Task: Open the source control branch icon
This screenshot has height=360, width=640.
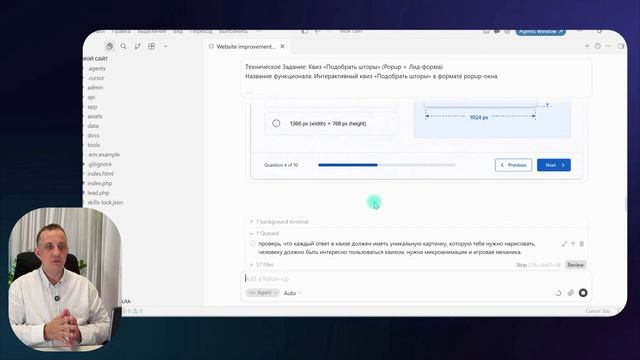Action: click(137, 47)
